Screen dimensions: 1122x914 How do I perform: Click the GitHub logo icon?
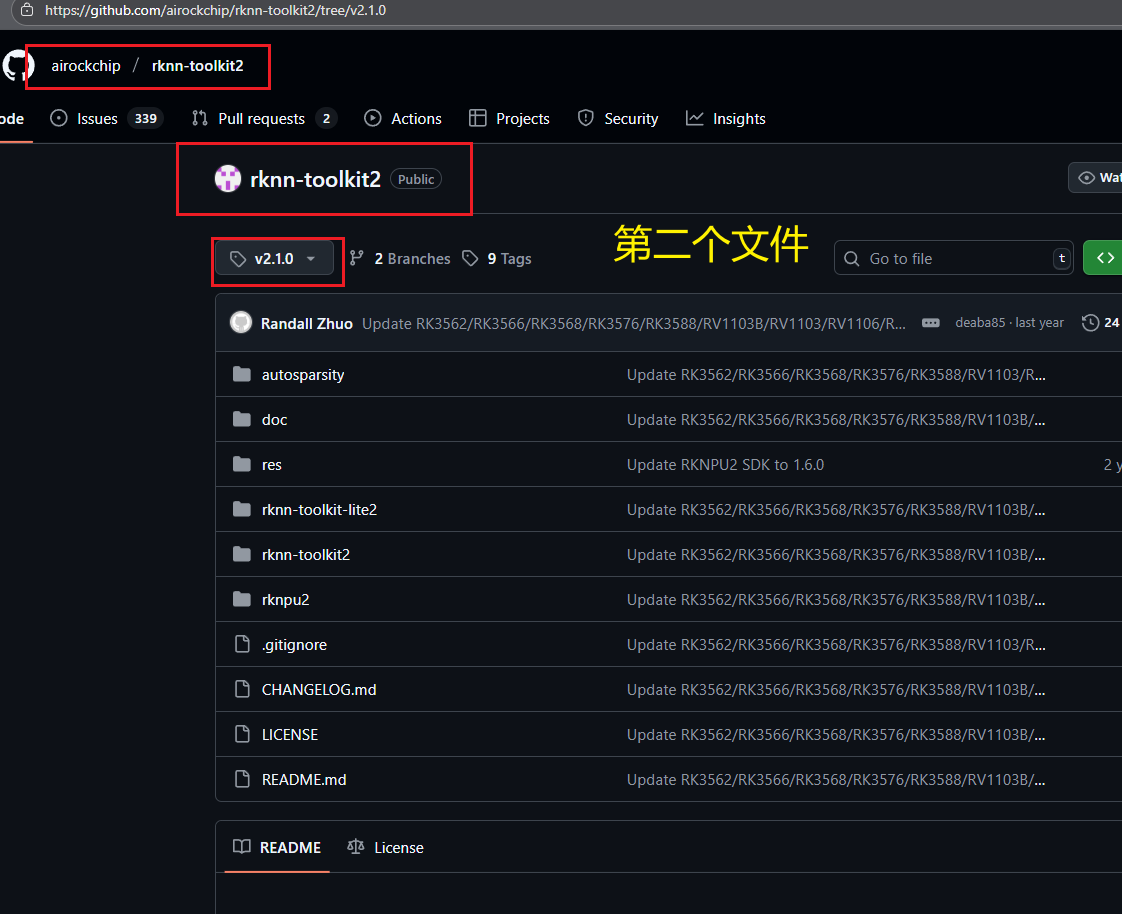[x=17, y=66]
